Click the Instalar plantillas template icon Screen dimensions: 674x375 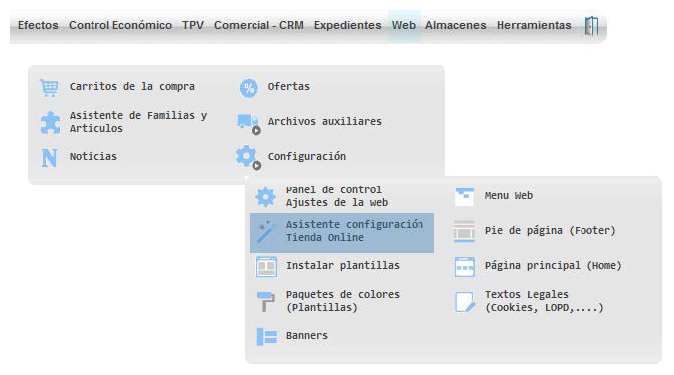(x=266, y=267)
